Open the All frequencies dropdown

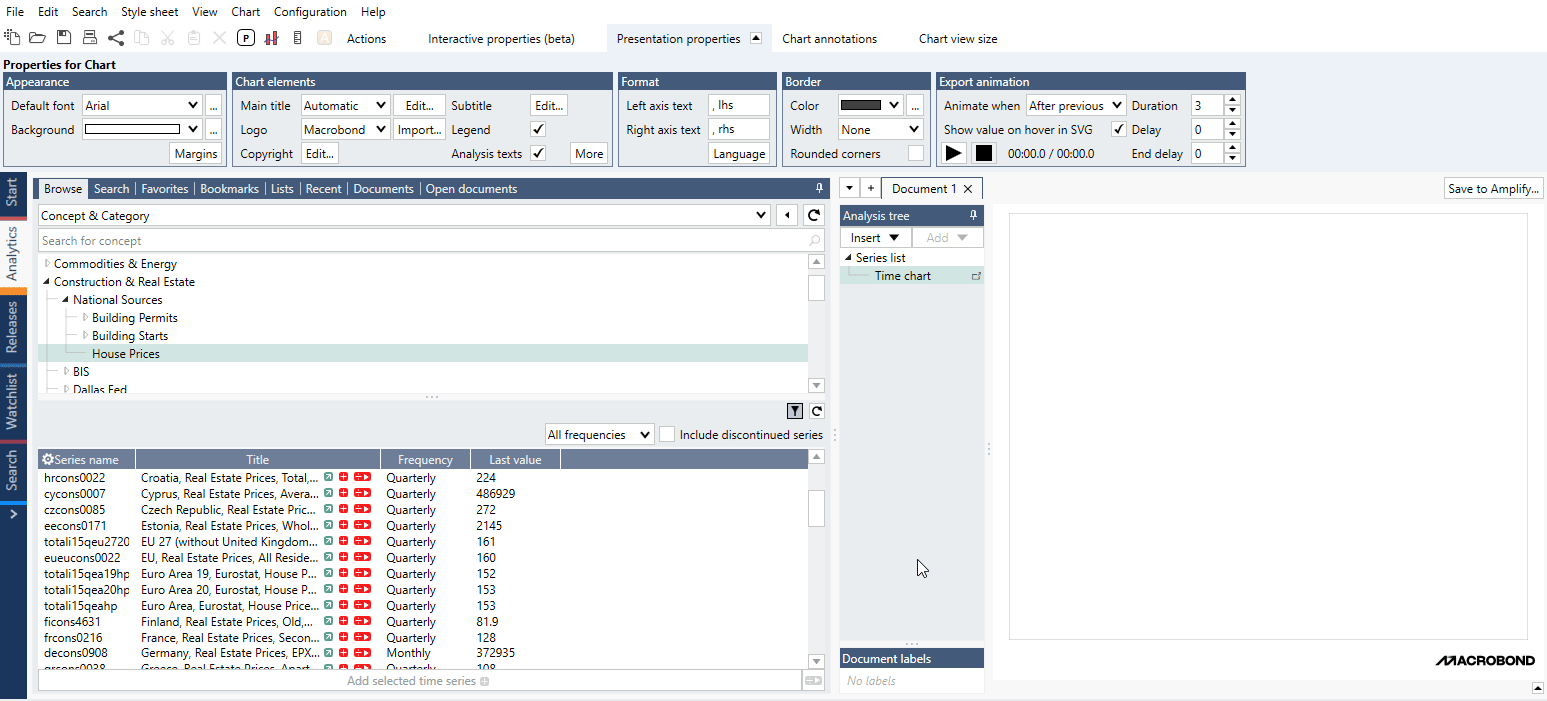pyautogui.click(x=599, y=435)
